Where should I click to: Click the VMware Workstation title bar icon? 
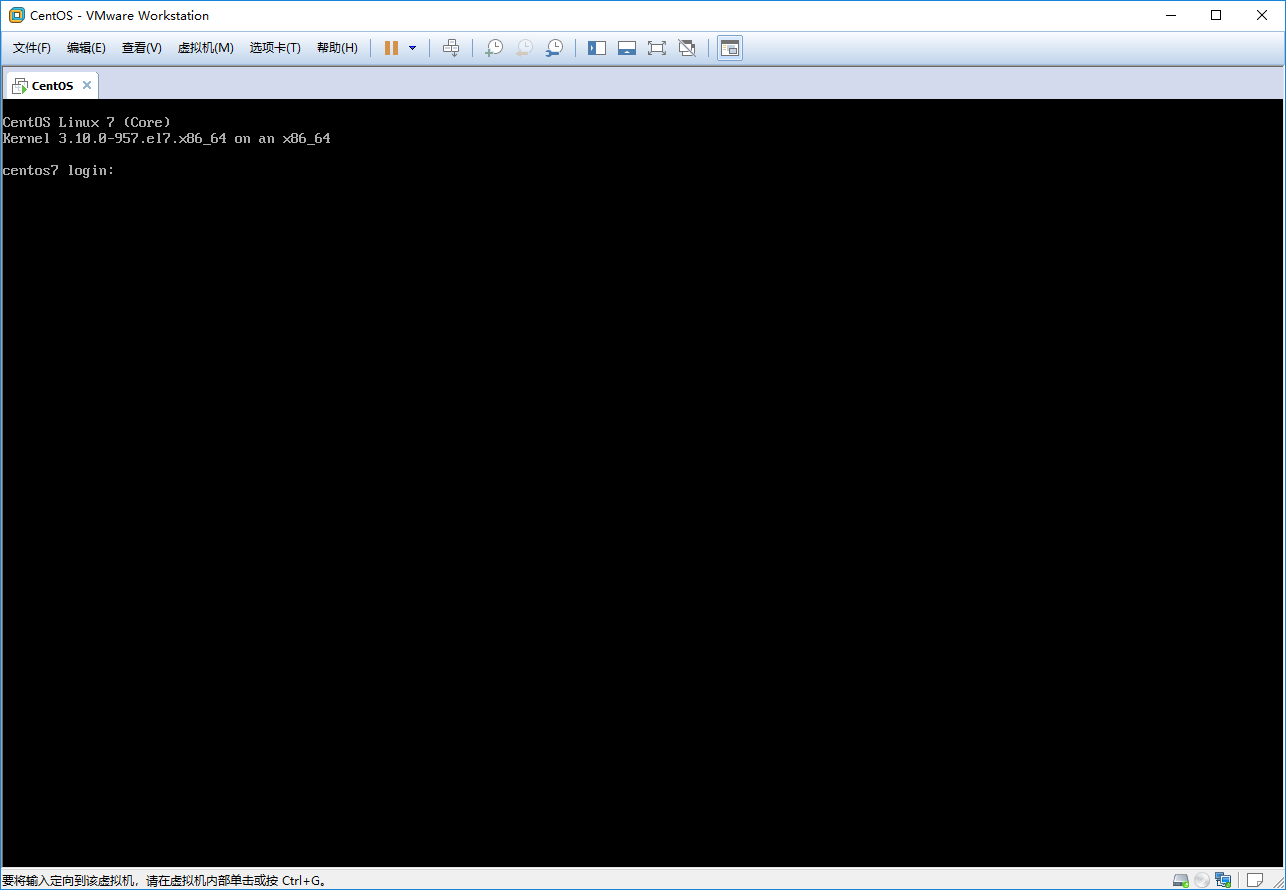16,15
